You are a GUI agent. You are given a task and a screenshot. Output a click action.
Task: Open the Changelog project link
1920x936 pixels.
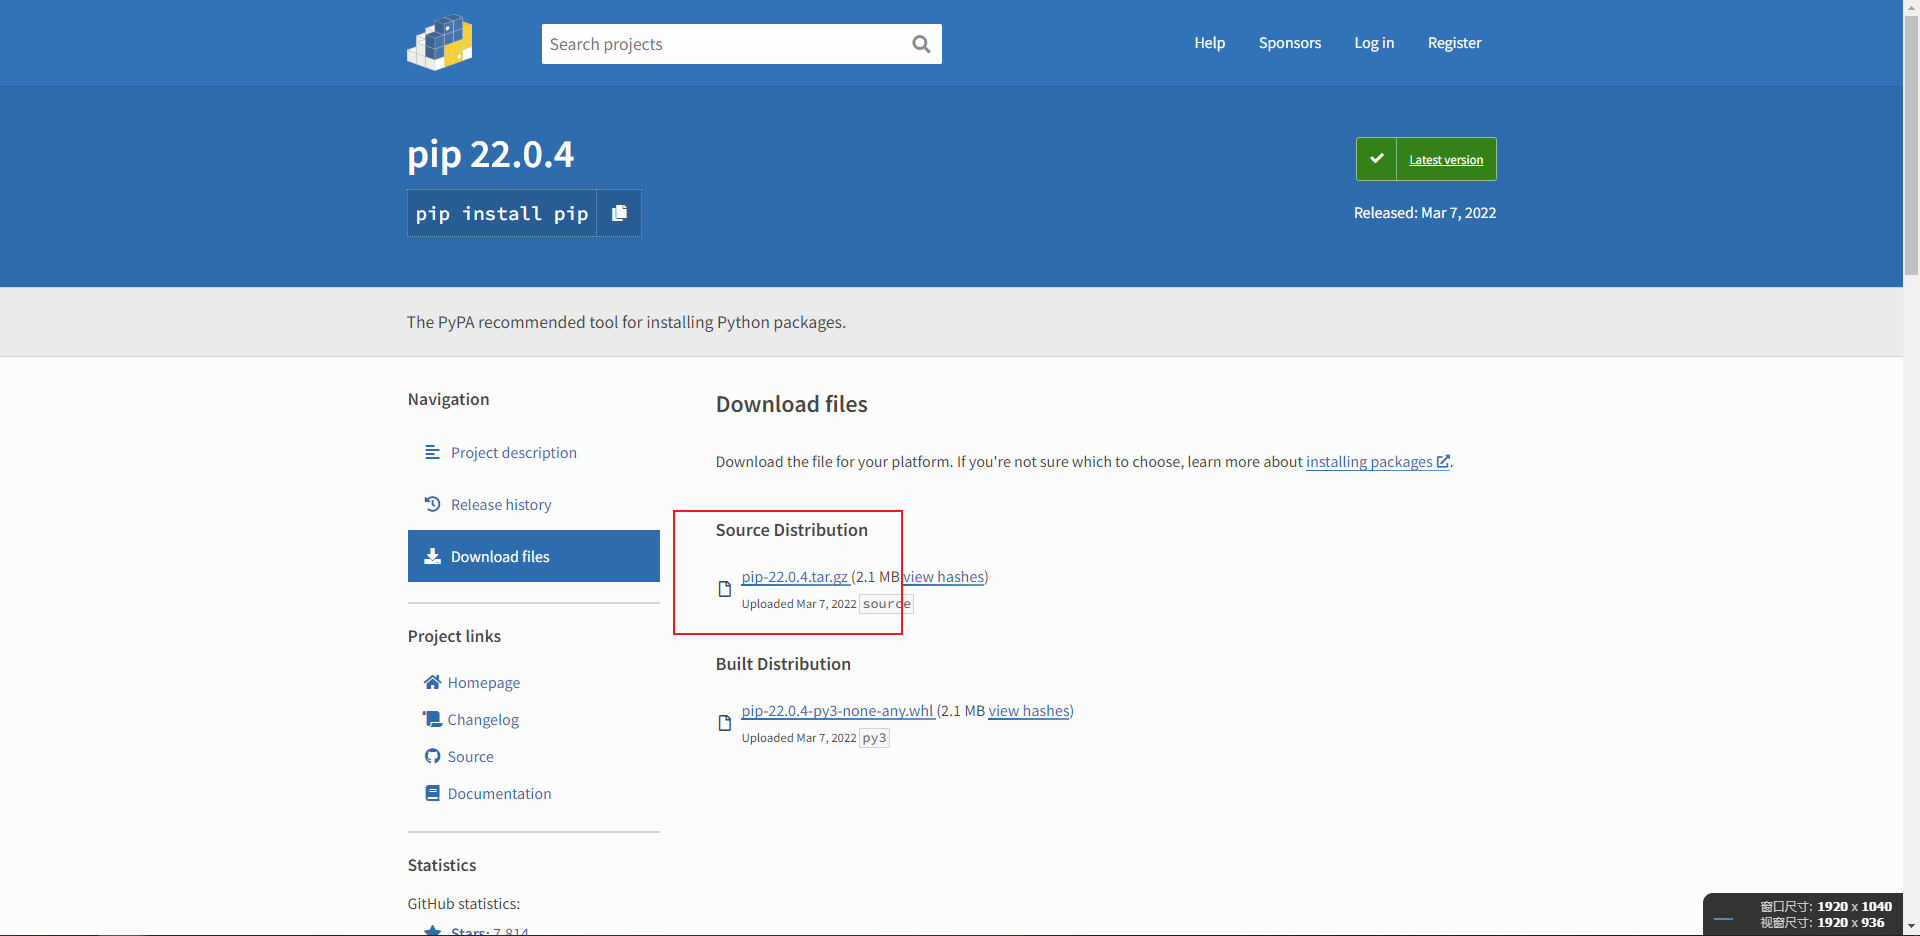pyautogui.click(x=483, y=719)
